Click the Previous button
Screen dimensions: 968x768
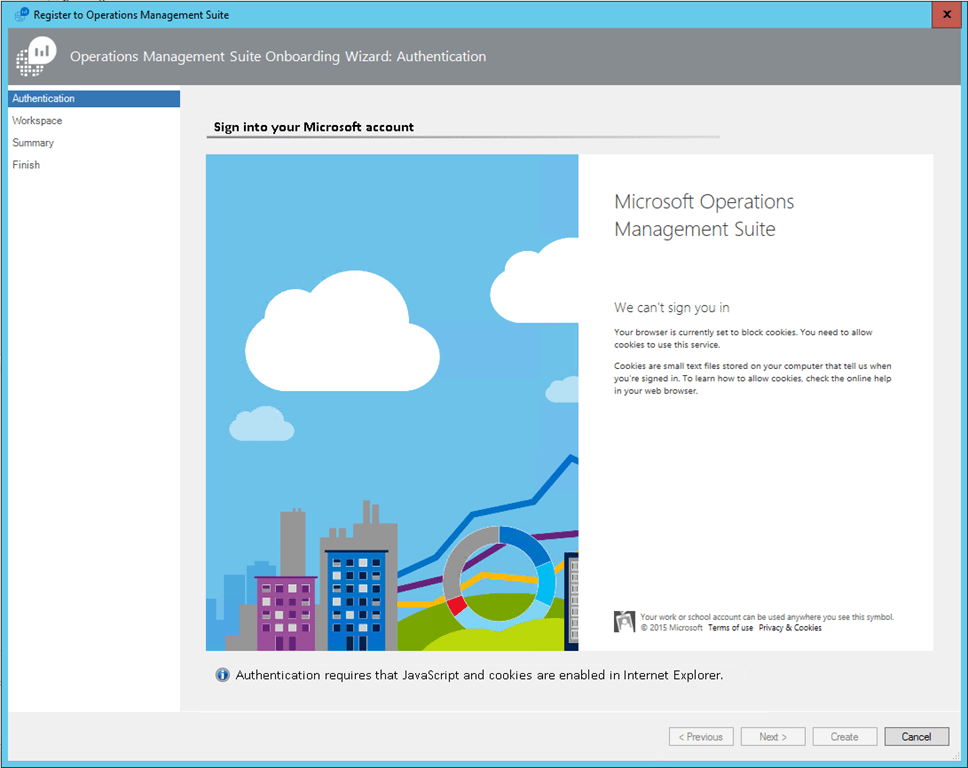coord(701,737)
